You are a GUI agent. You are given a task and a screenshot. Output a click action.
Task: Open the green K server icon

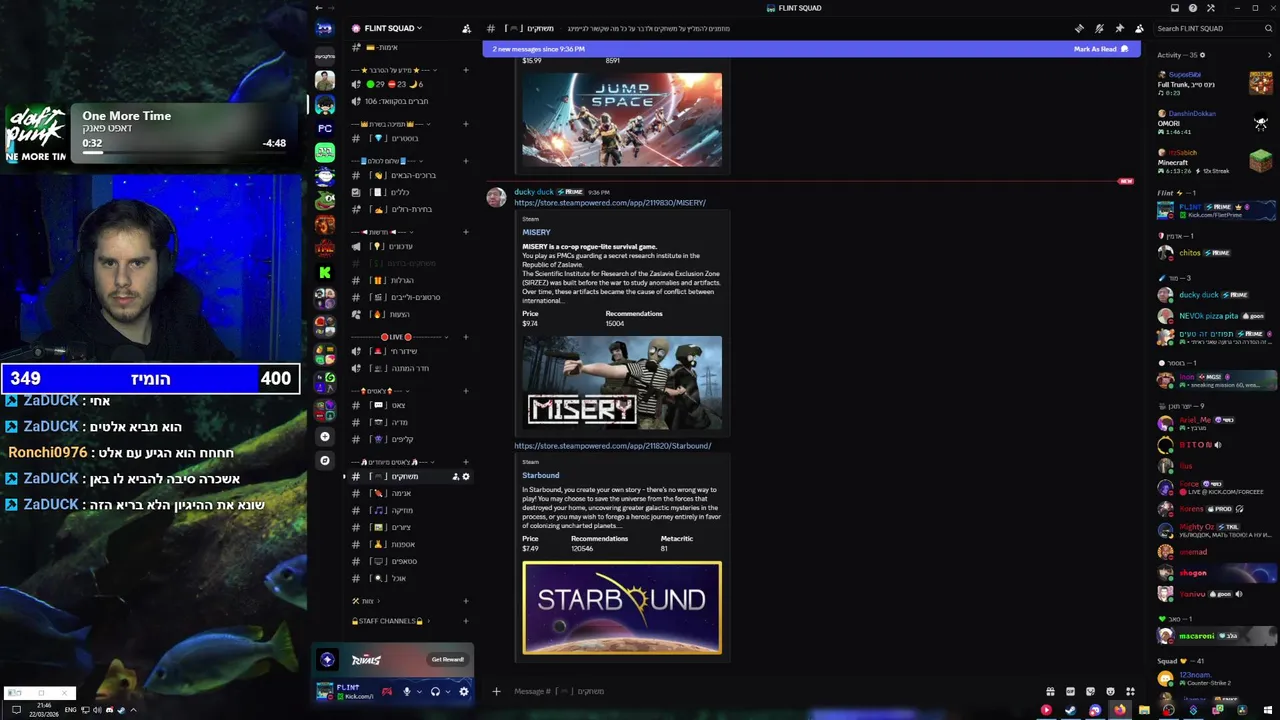click(324, 272)
